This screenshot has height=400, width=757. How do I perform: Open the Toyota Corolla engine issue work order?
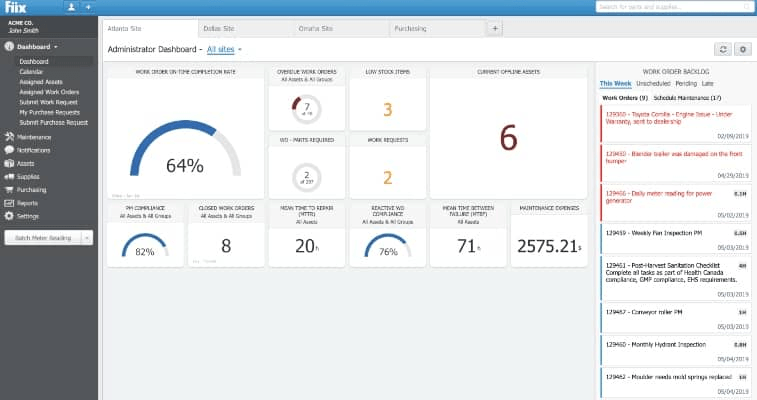coord(675,124)
